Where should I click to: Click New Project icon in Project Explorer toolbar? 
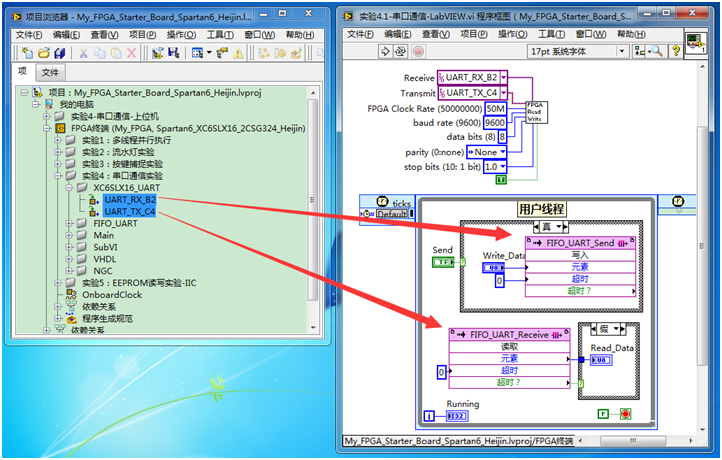pyautogui.click(x=28, y=53)
